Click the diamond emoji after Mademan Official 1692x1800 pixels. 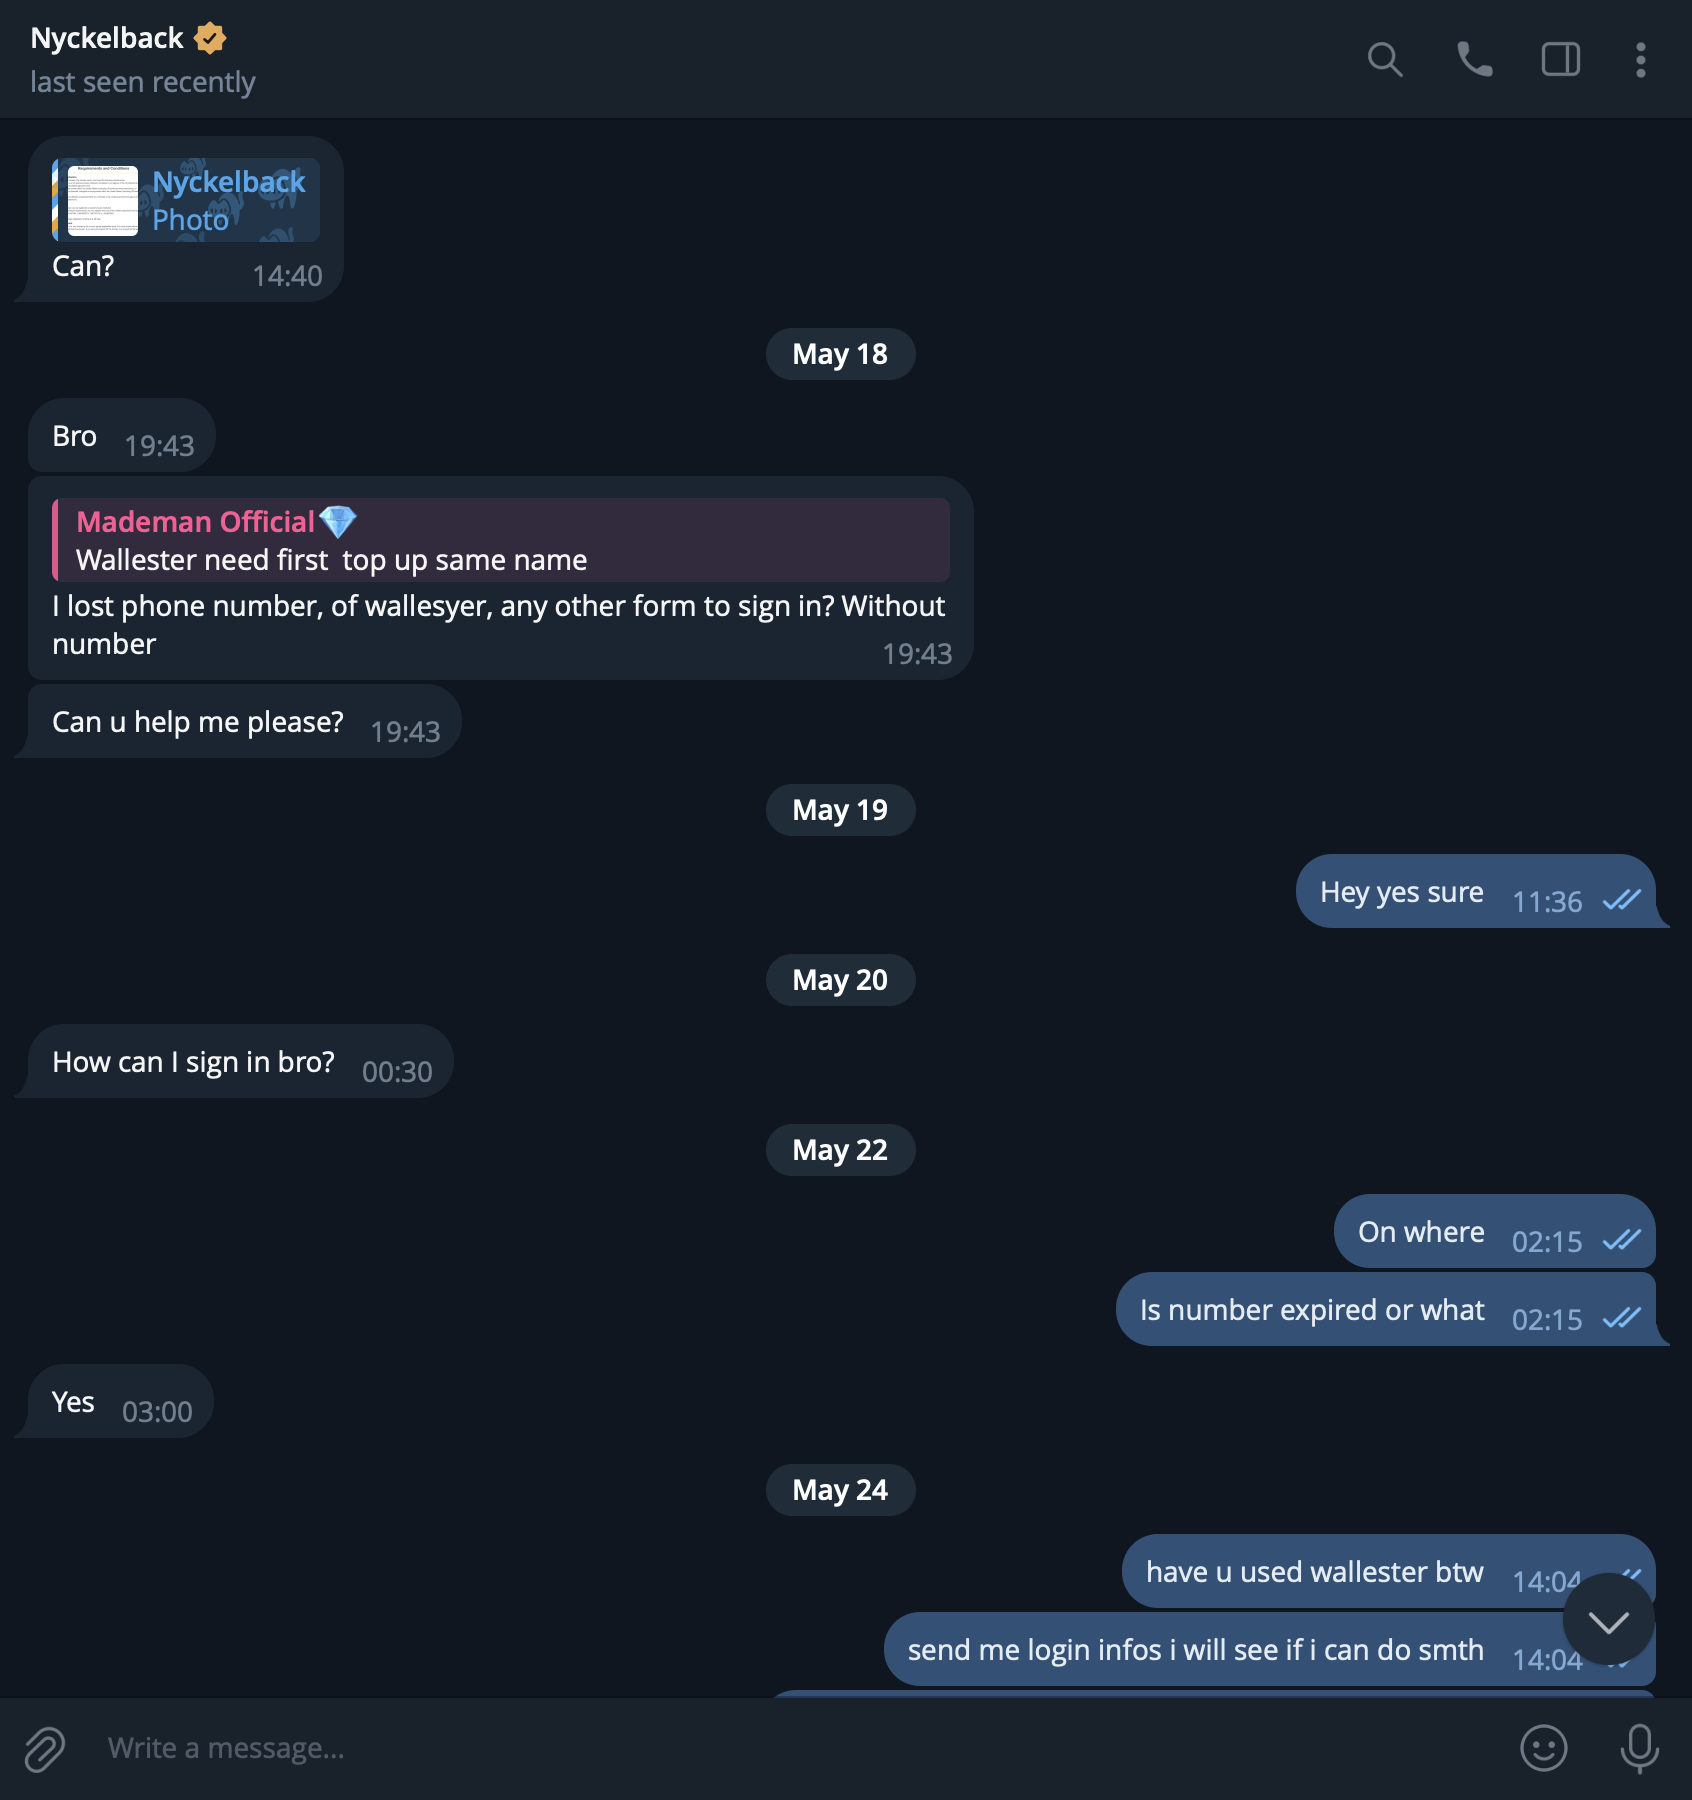338,521
